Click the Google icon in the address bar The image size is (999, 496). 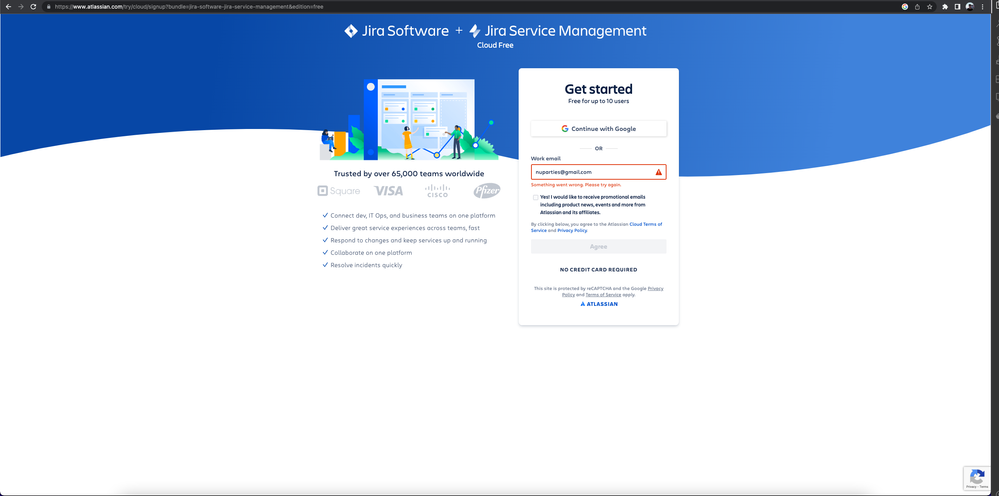(x=905, y=6)
